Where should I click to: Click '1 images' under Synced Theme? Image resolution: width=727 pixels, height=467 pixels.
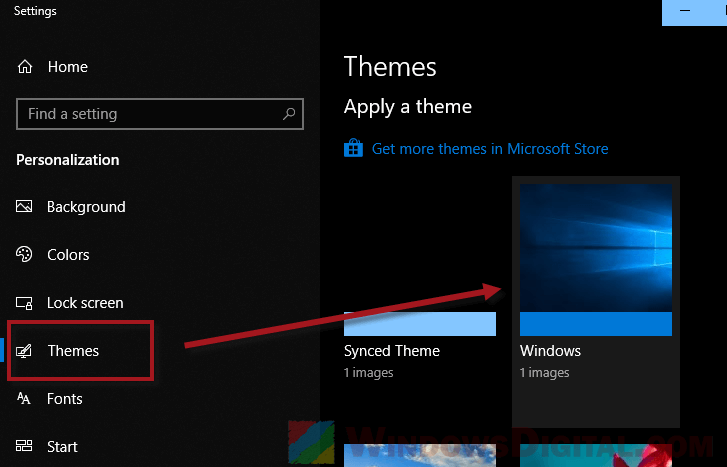tap(369, 373)
